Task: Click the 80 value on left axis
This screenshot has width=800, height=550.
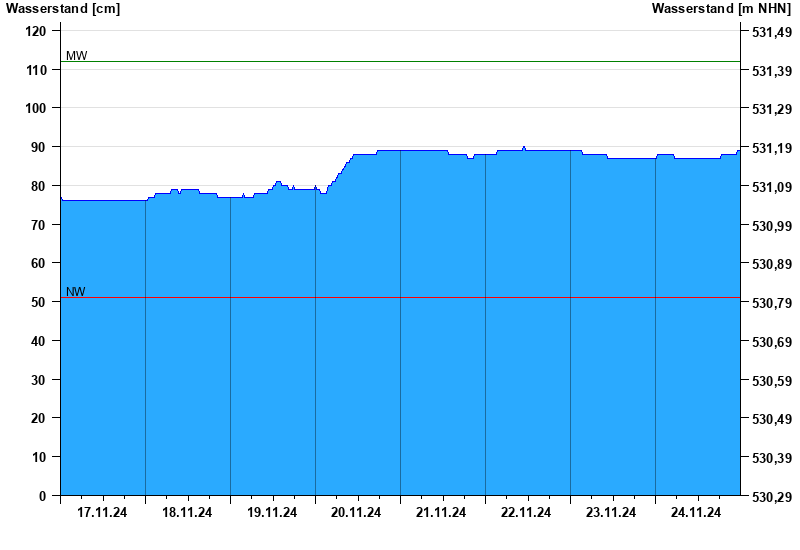Action: (39, 186)
